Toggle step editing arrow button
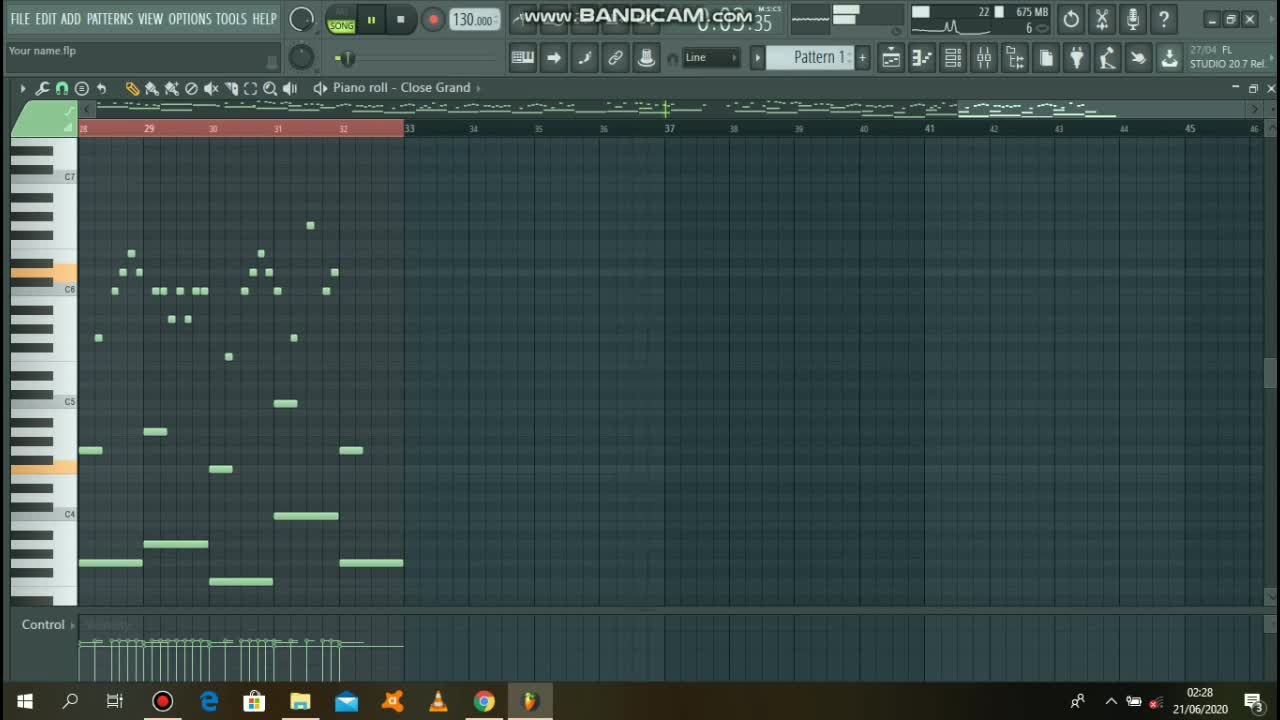Screen dimensions: 1280x720 point(553,58)
